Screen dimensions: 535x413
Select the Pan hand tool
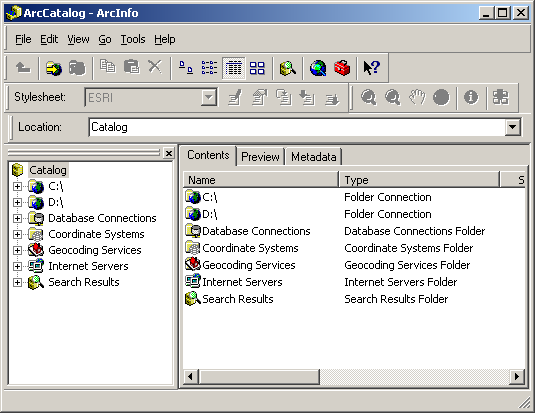(x=417, y=97)
